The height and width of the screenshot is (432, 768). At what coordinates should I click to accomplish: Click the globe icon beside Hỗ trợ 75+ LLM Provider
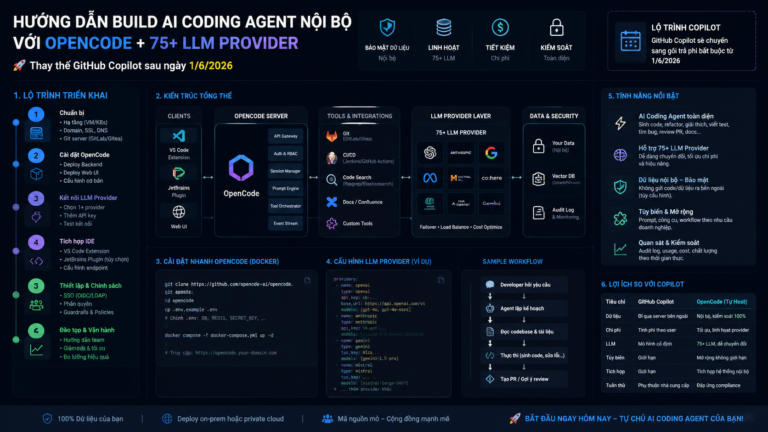coord(620,155)
